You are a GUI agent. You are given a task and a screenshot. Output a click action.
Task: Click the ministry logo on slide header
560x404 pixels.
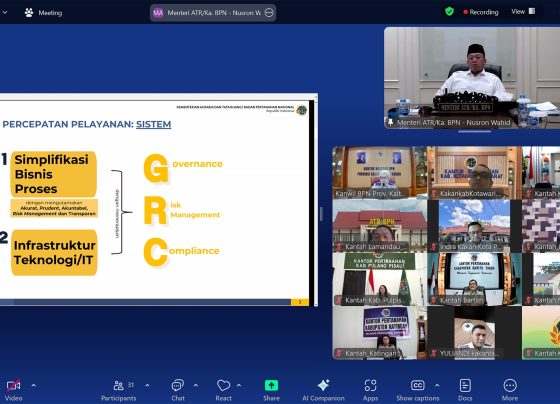click(302, 110)
